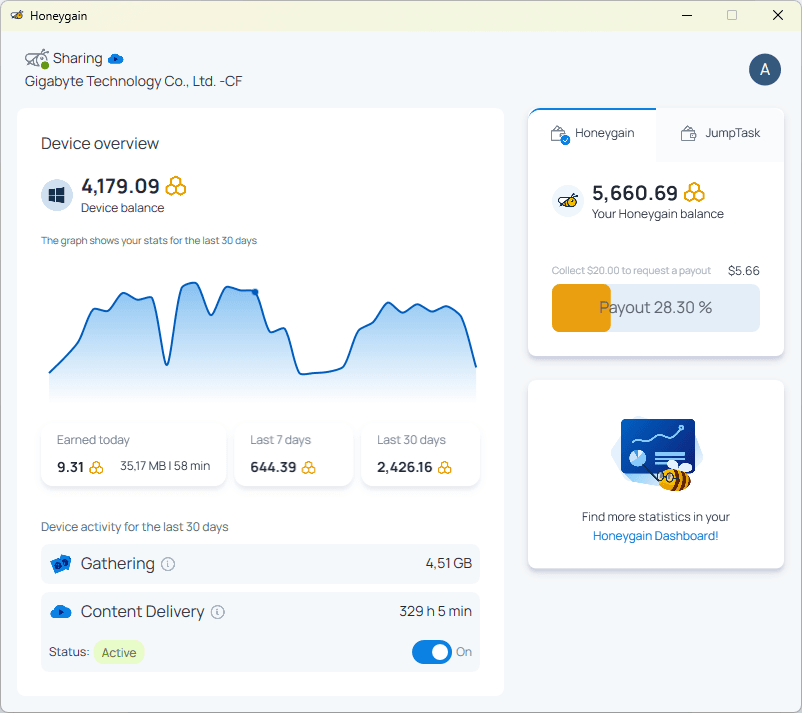The image size is (802, 713).
Task: Click the Content Delivery cloud icon
Action: point(61,612)
